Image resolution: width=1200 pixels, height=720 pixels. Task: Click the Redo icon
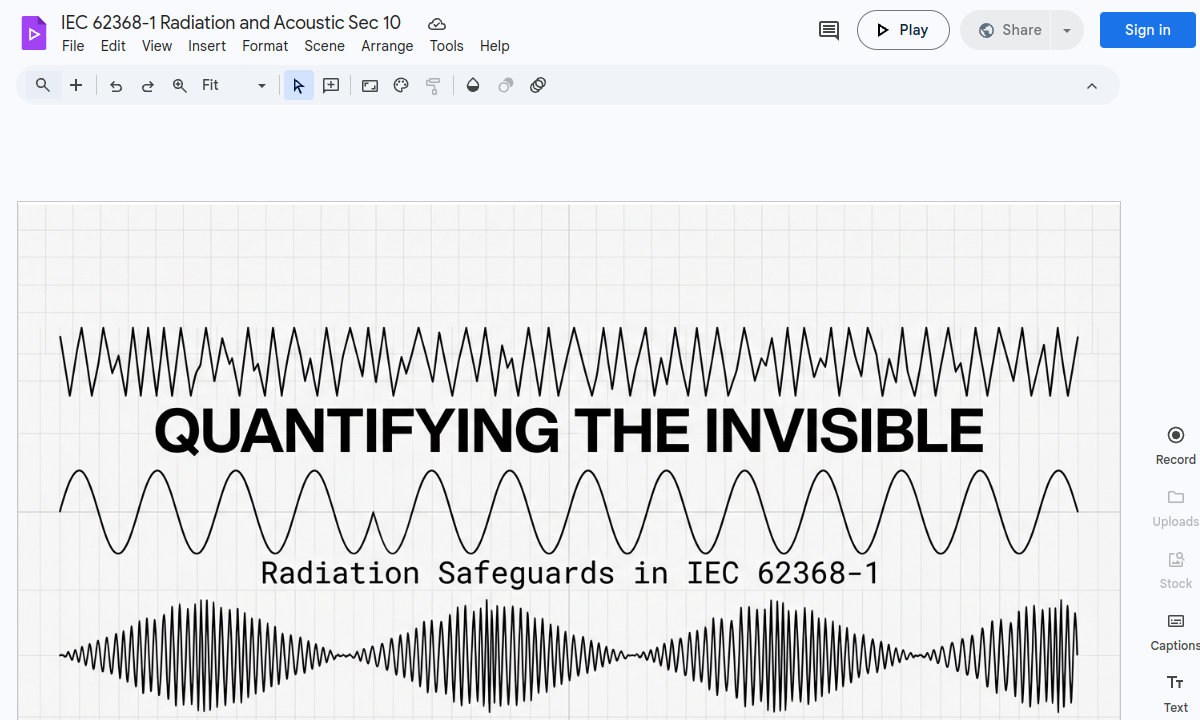147,85
